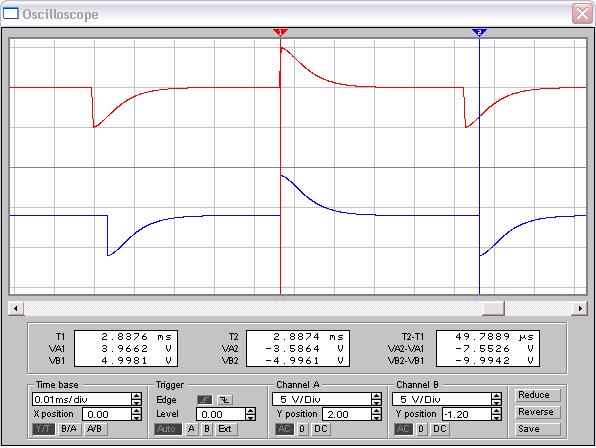Set Channel B coupling to AC
Screen dimensions: 596x448
click(x=403, y=429)
